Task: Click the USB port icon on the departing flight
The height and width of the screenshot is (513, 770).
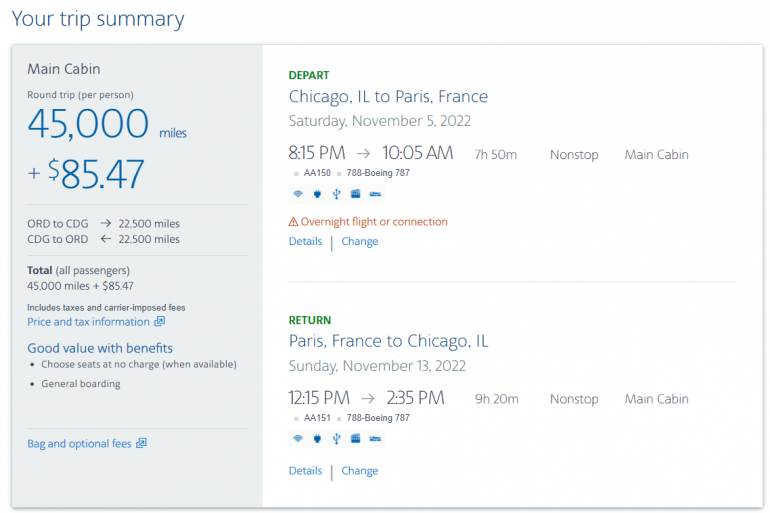Action: tap(336, 193)
